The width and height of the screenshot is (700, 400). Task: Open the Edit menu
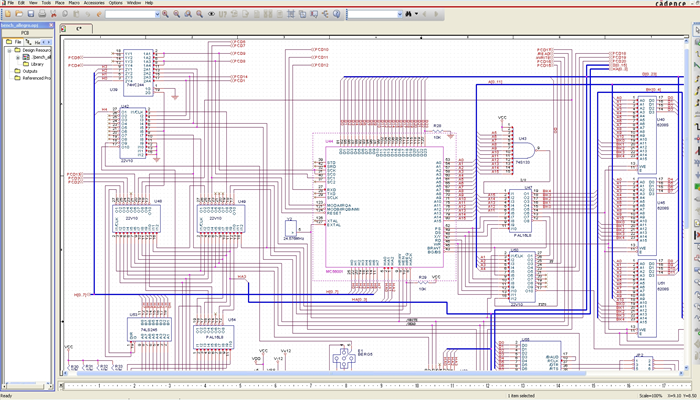21,3
